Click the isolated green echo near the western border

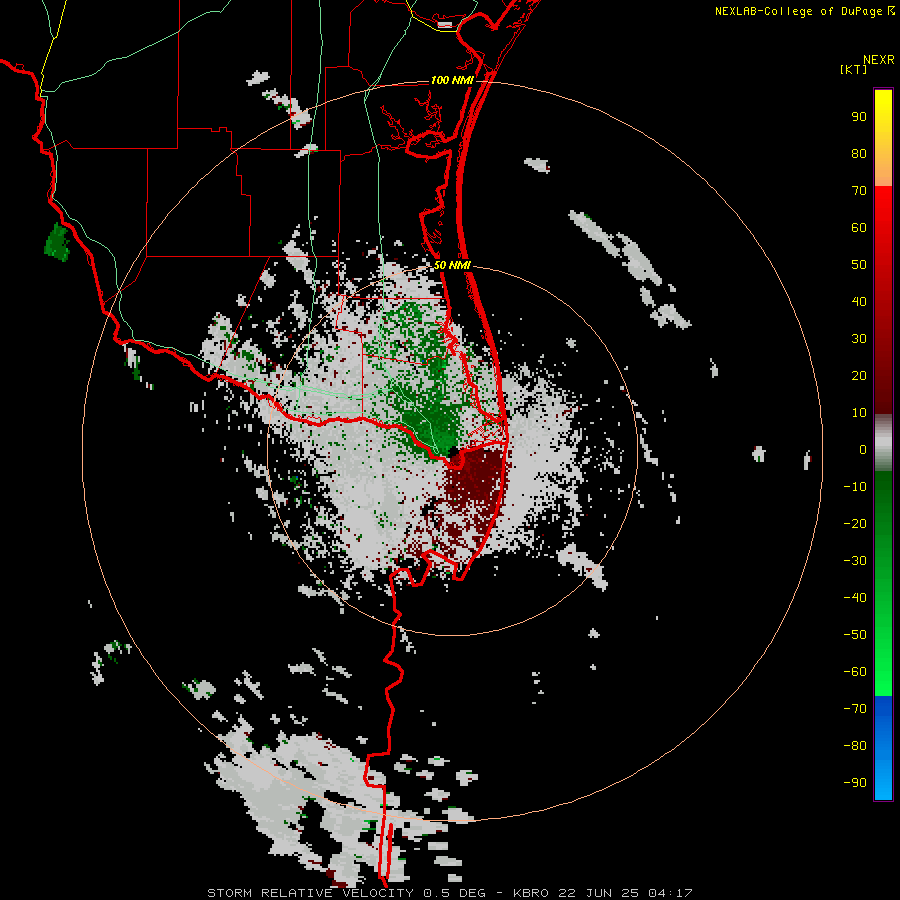57,242
